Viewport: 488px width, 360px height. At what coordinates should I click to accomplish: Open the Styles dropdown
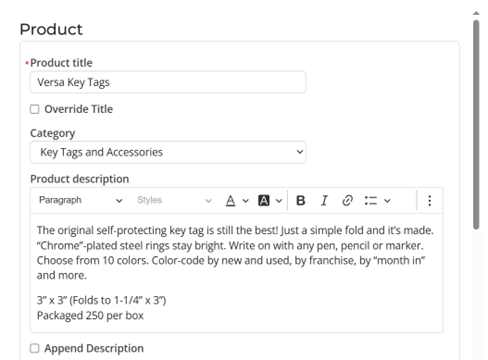click(174, 200)
